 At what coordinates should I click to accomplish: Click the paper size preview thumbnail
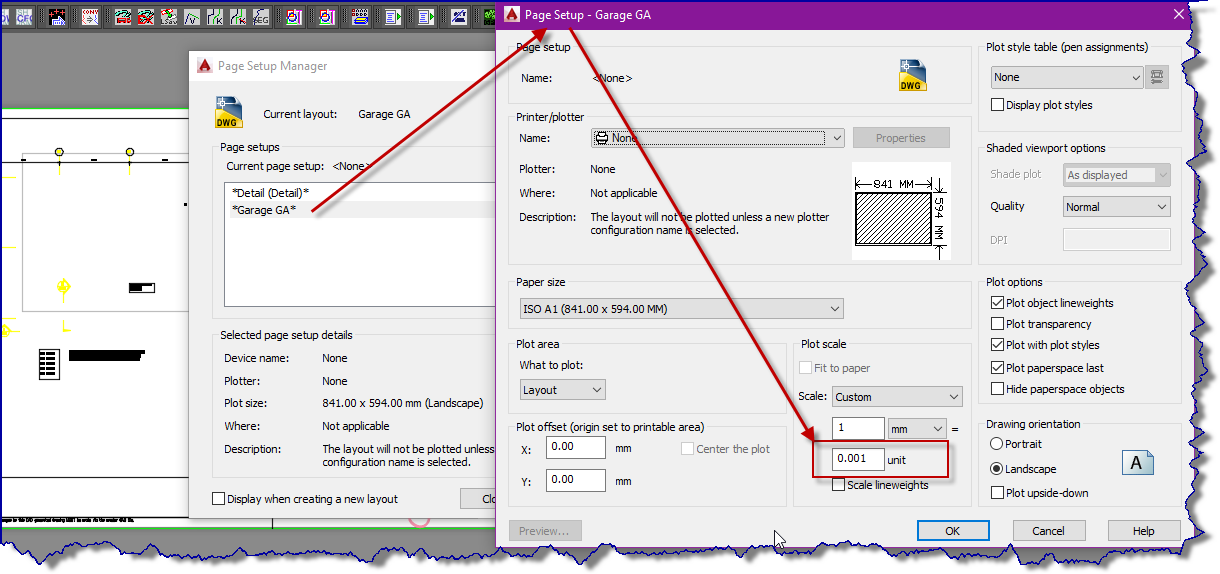pyautogui.click(x=899, y=211)
